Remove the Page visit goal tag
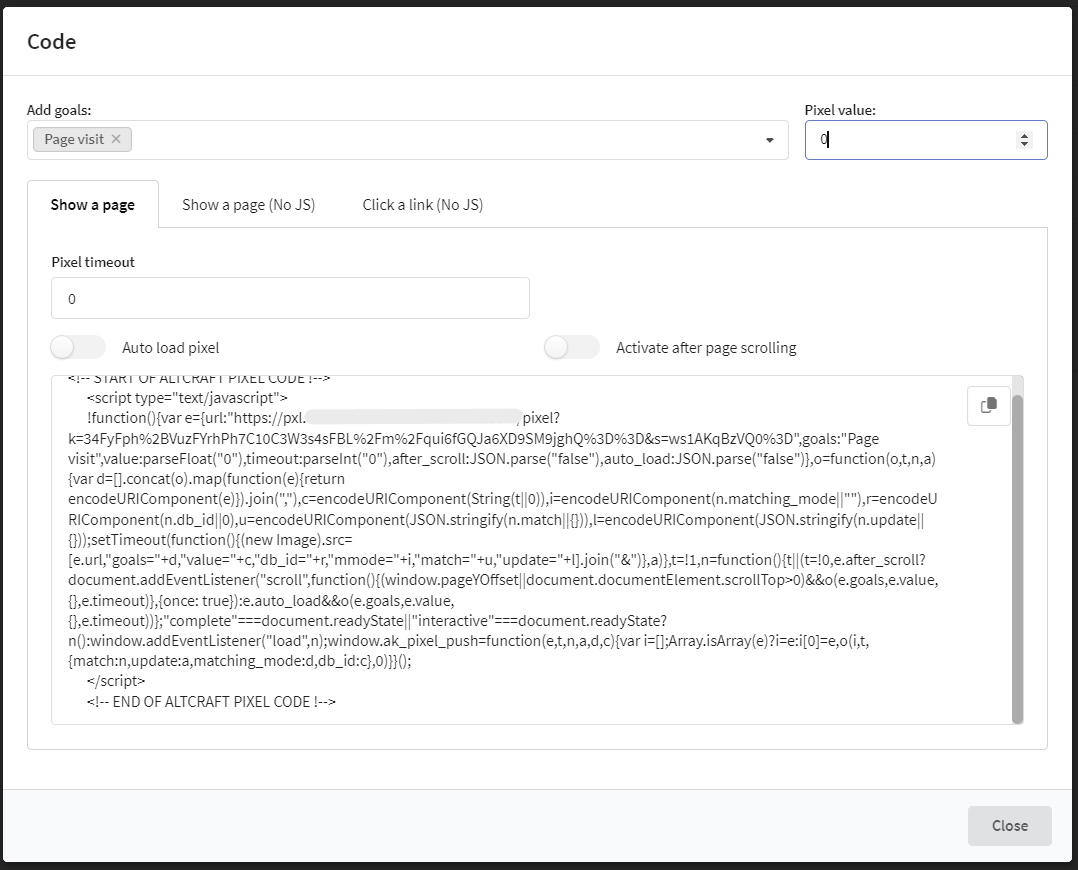Screen dimensions: 1078x870 click(x=116, y=139)
